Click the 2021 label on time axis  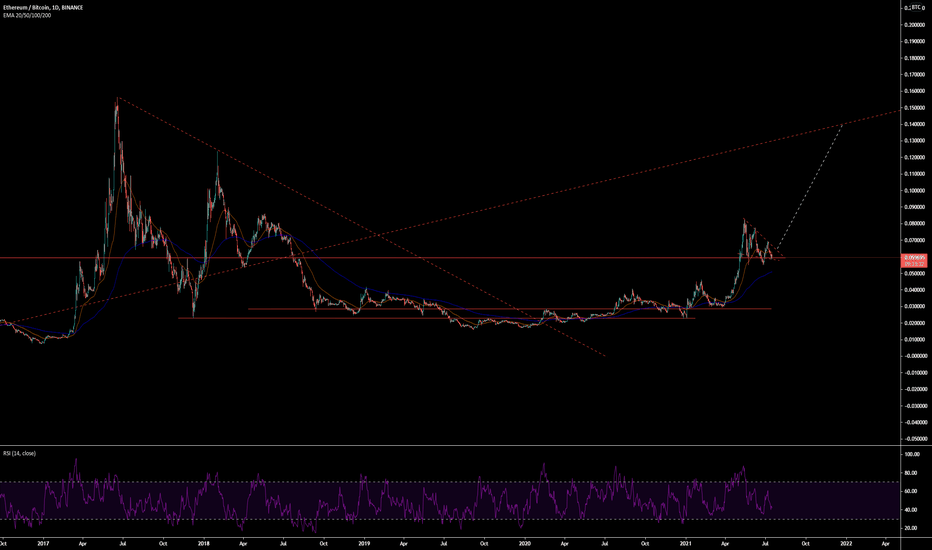click(x=685, y=543)
